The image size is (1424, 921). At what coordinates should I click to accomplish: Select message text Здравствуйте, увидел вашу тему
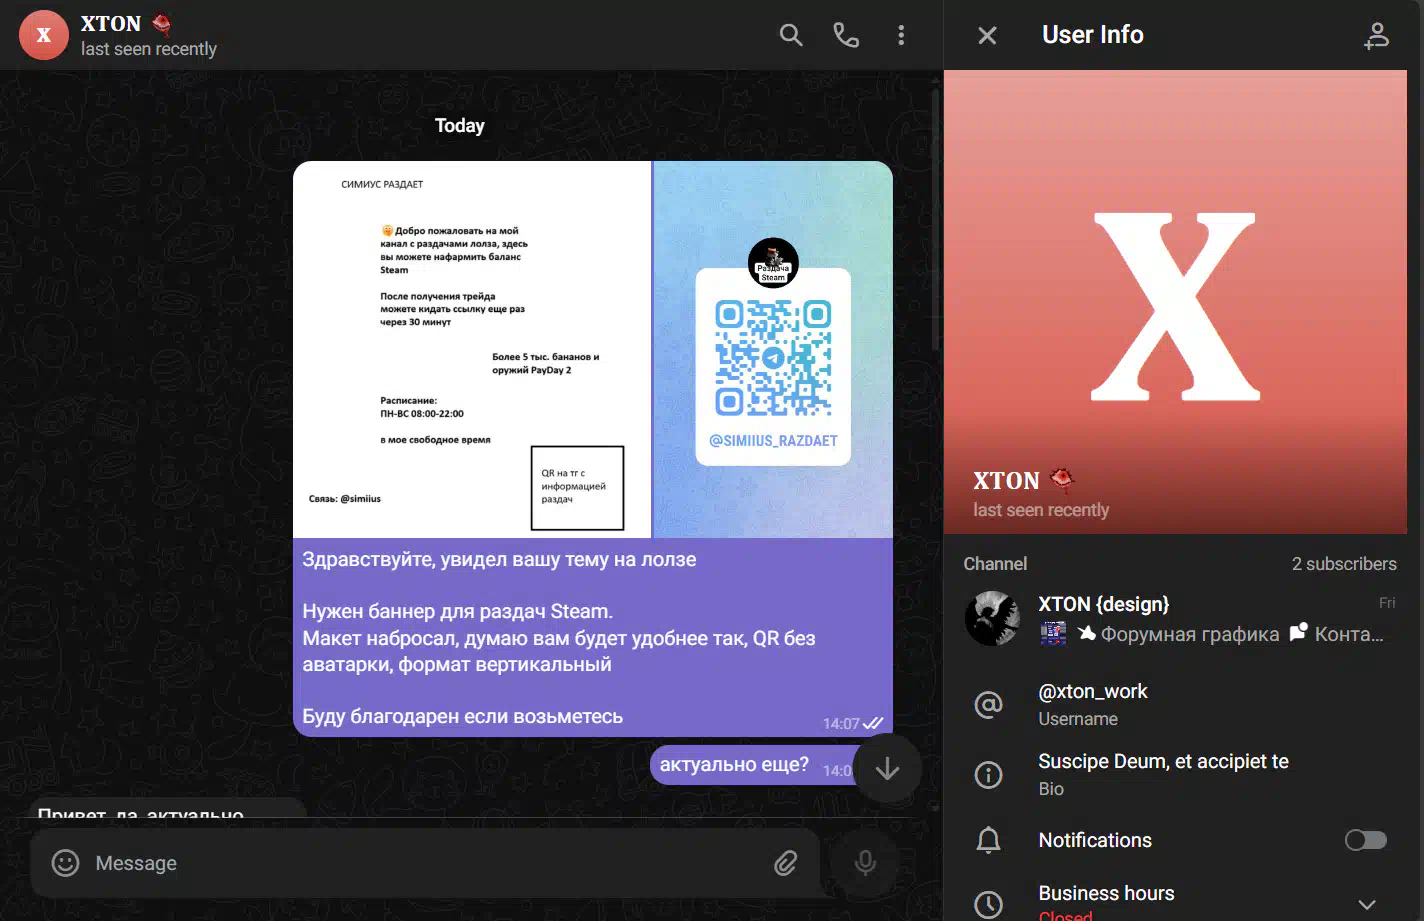pos(499,560)
